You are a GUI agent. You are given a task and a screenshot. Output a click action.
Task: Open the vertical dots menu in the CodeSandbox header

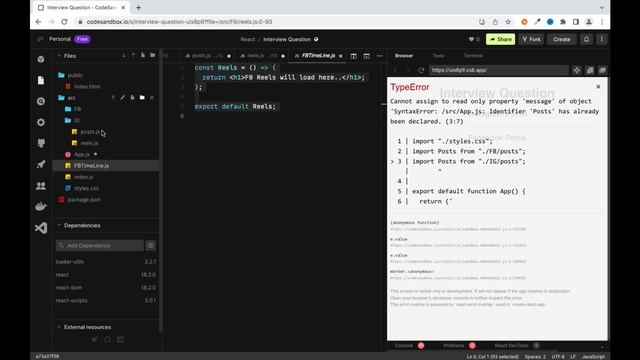[x=602, y=39]
